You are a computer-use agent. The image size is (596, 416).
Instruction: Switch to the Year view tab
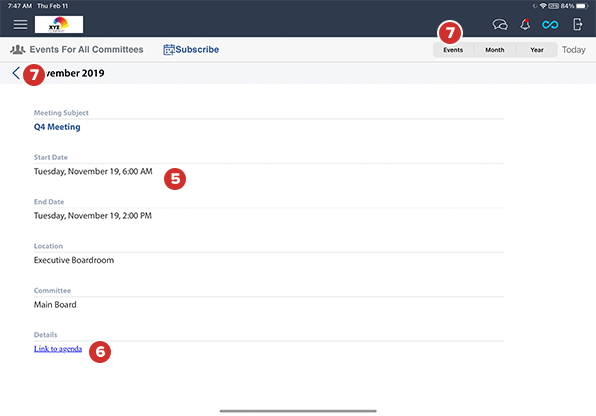pos(537,50)
